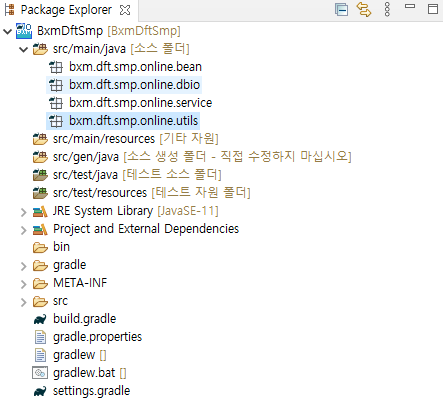Click the Collapse All toolbar icon

click(341, 9)
